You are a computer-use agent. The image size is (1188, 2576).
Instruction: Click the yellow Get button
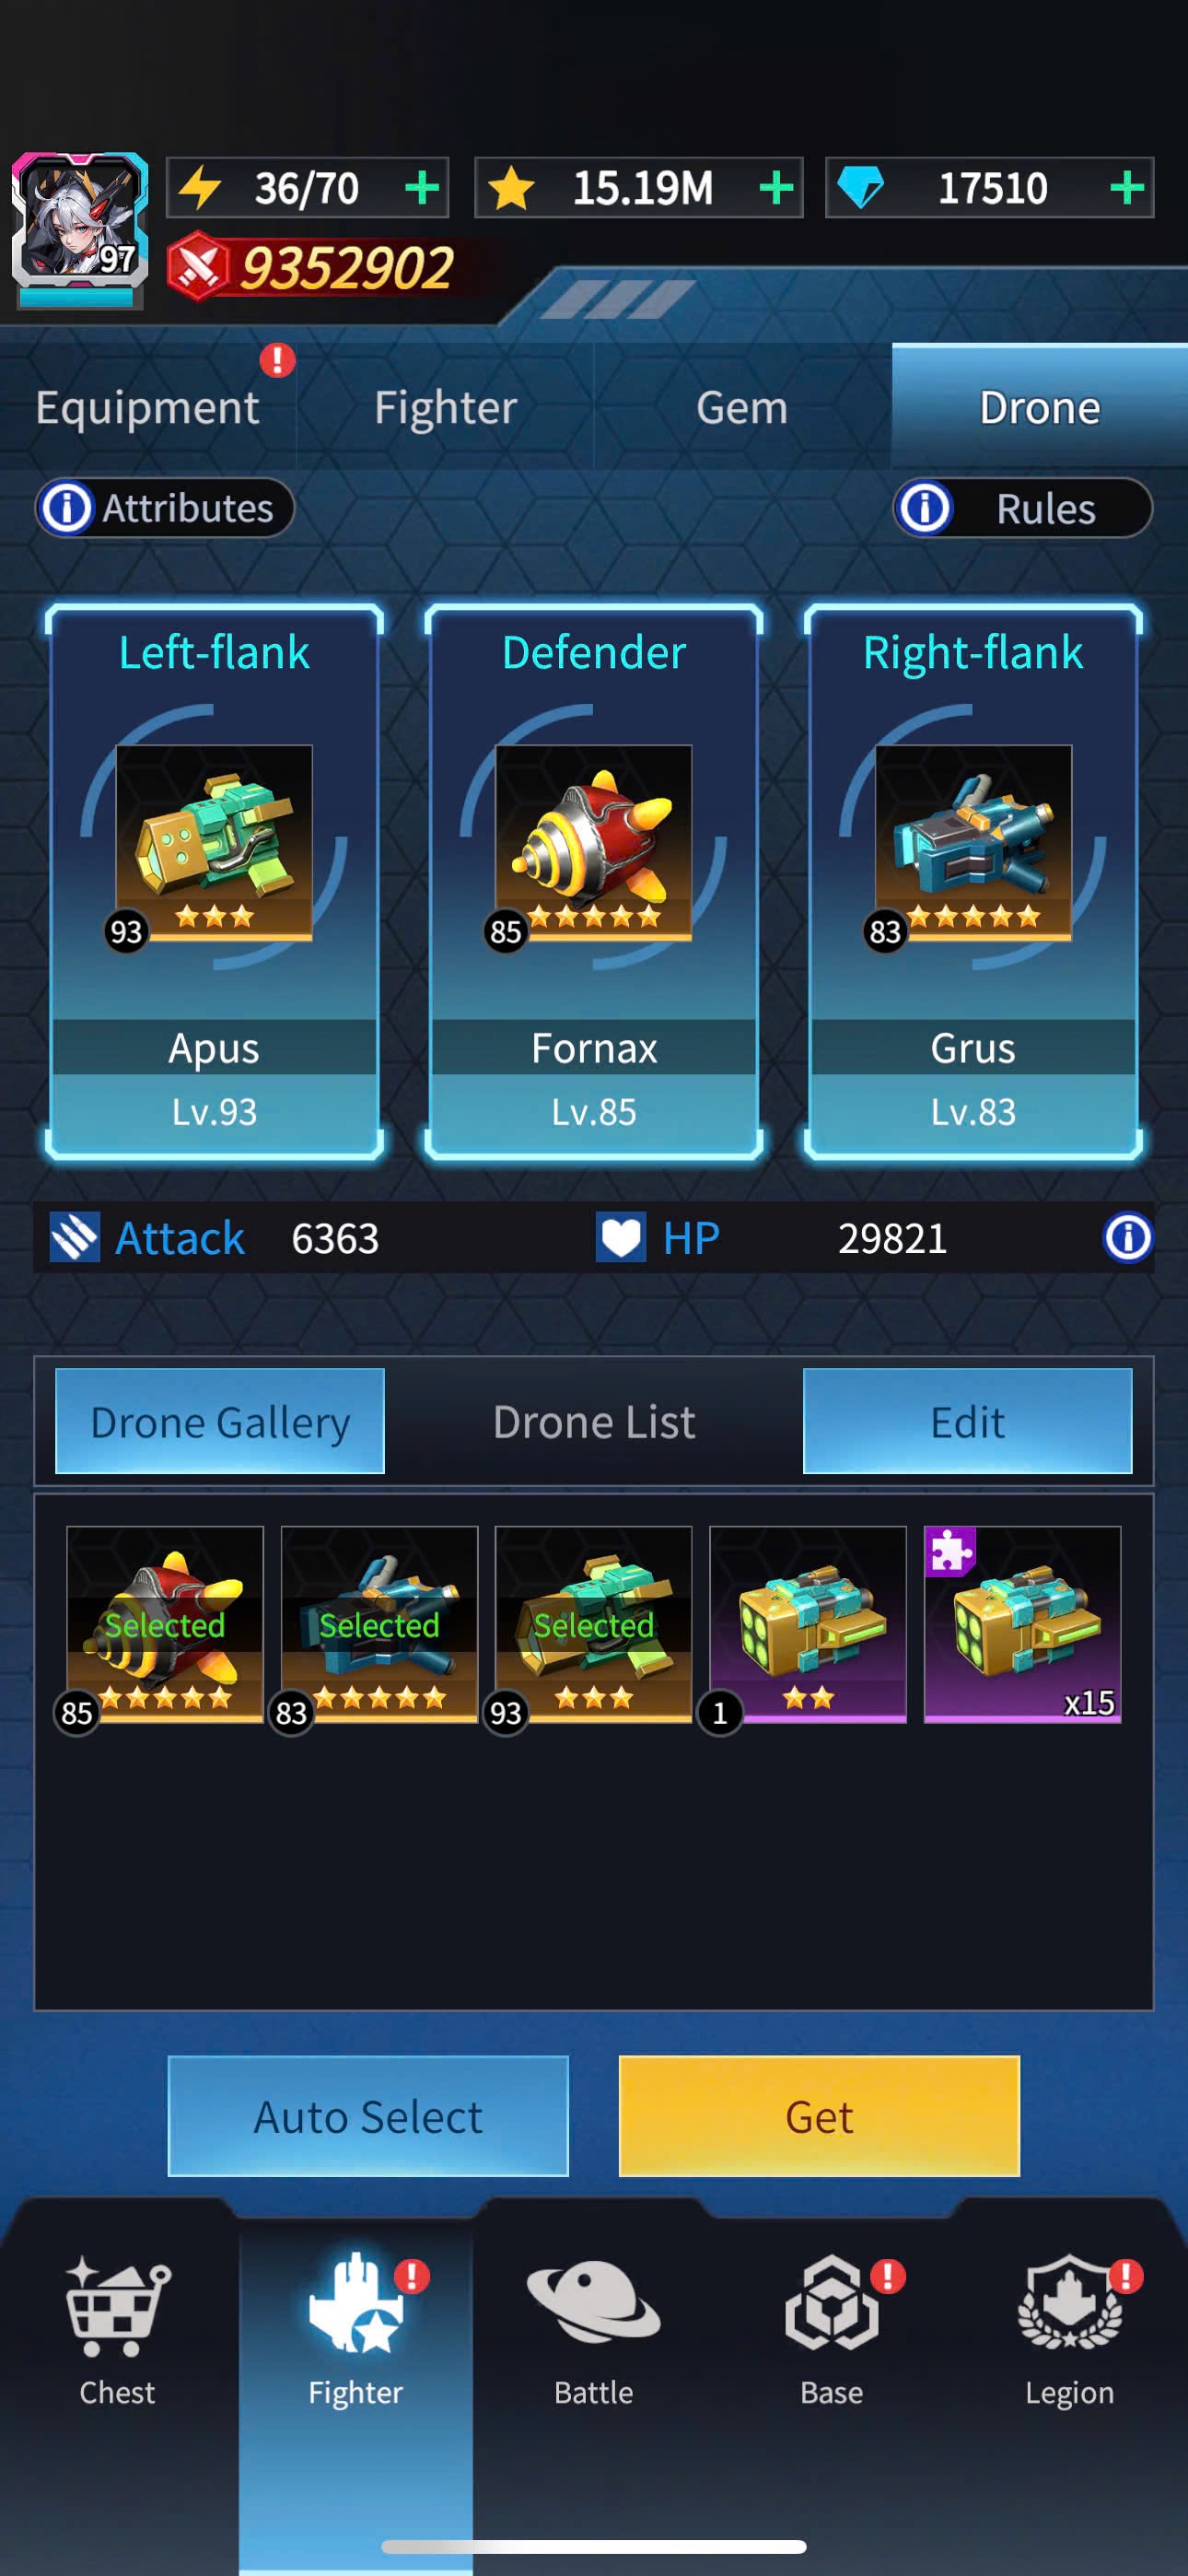coord(819,2116)
